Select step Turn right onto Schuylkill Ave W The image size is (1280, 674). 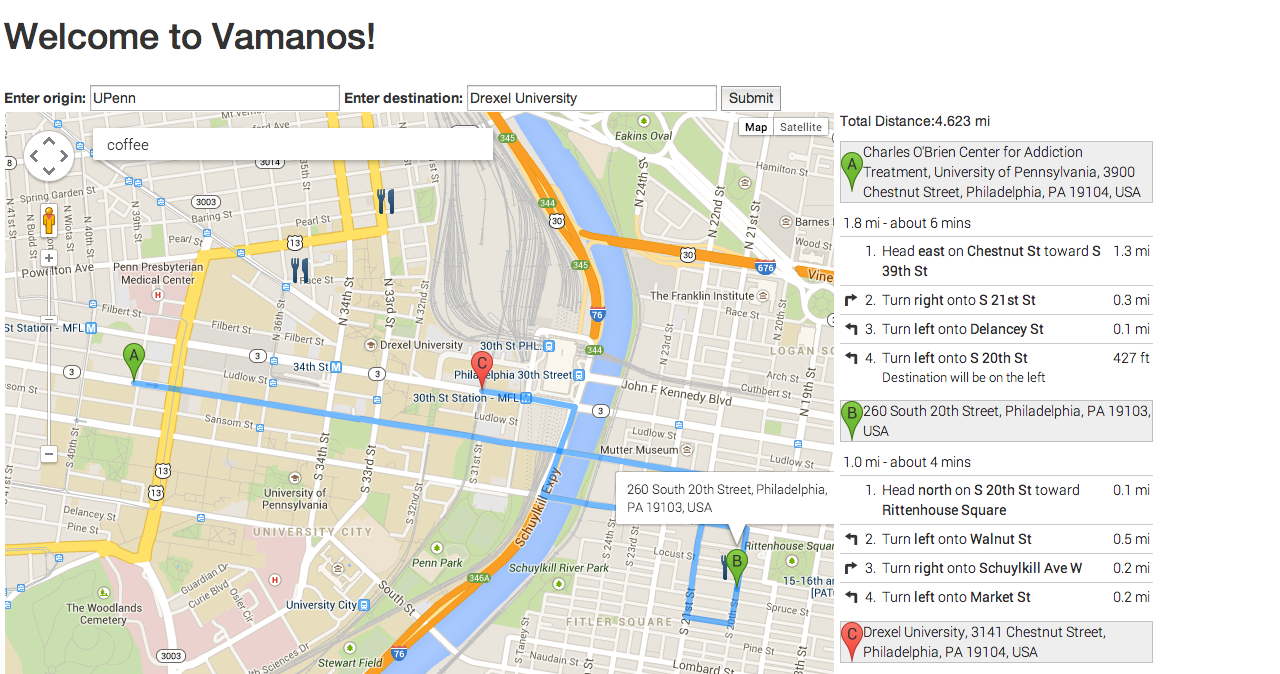click(996, 568)
